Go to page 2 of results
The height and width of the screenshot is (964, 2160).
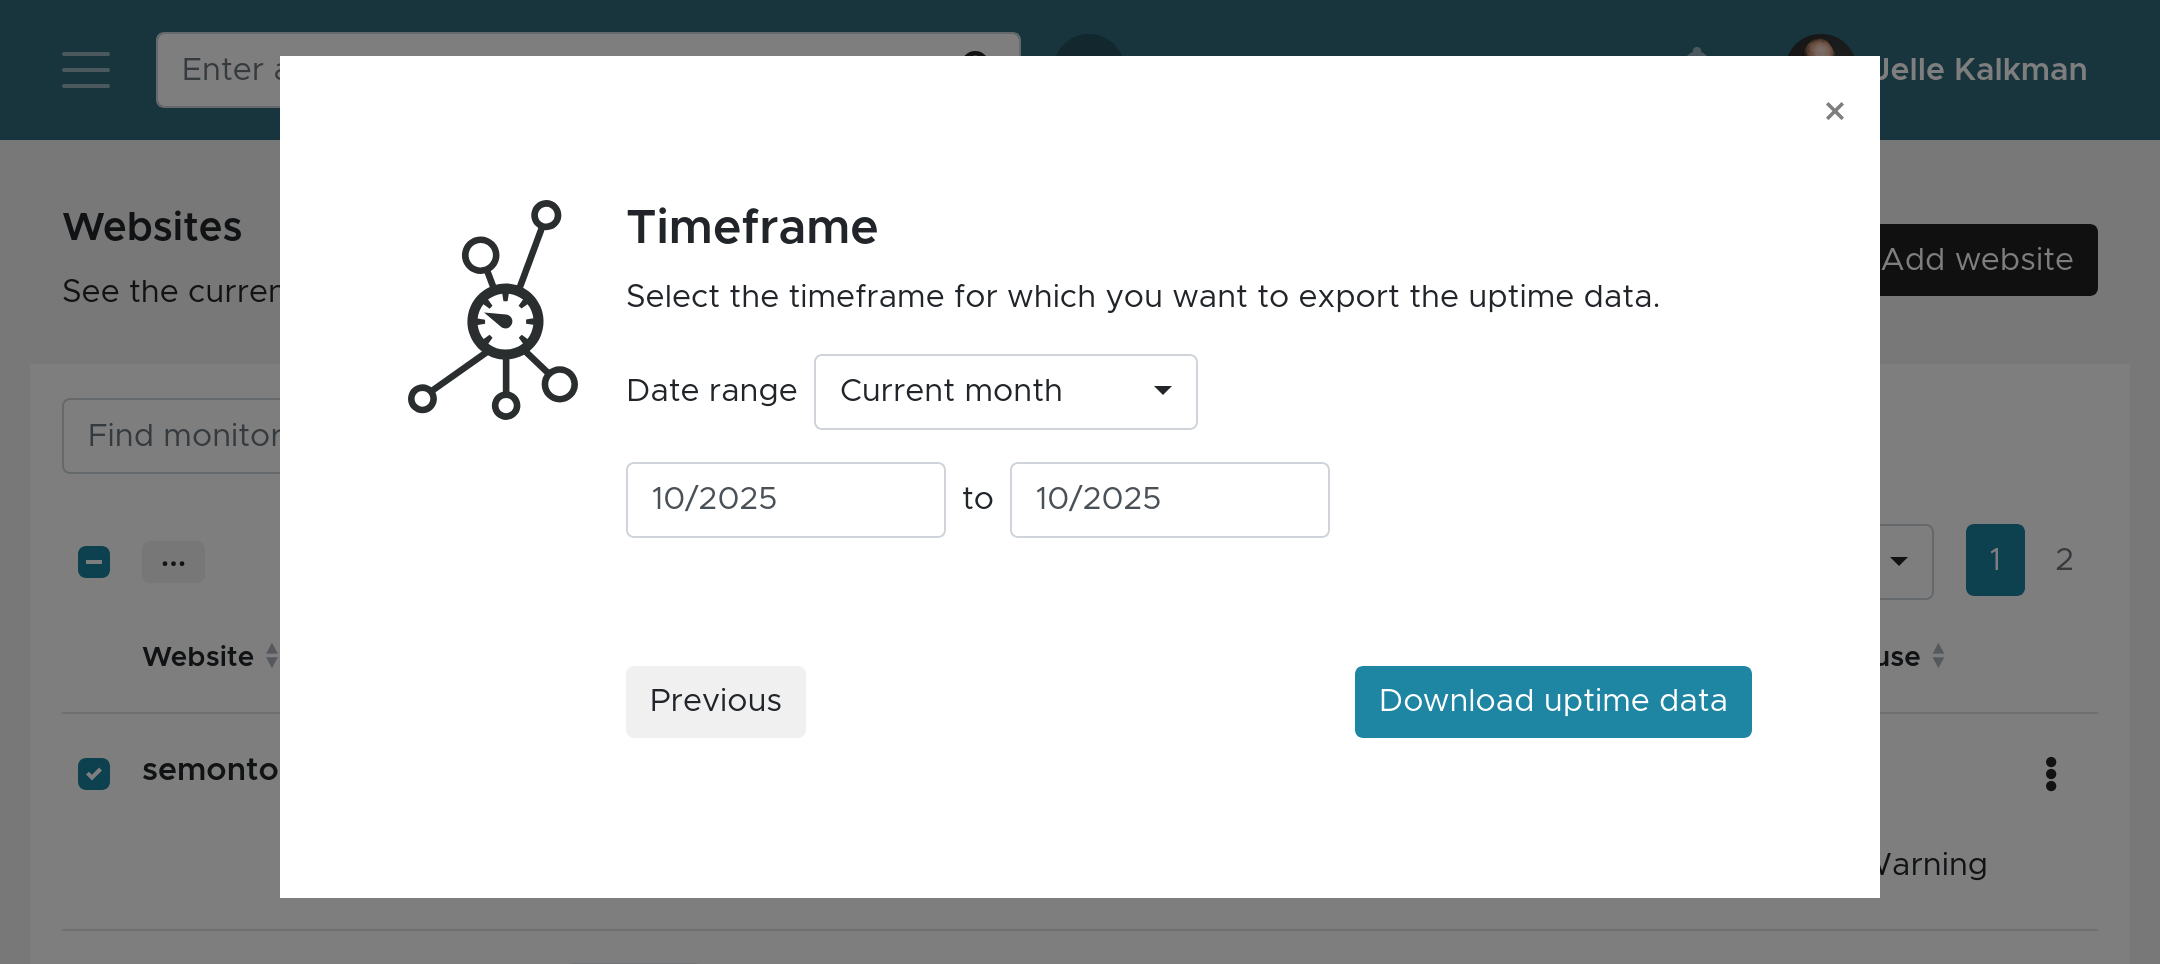[x=2064, y=560]
